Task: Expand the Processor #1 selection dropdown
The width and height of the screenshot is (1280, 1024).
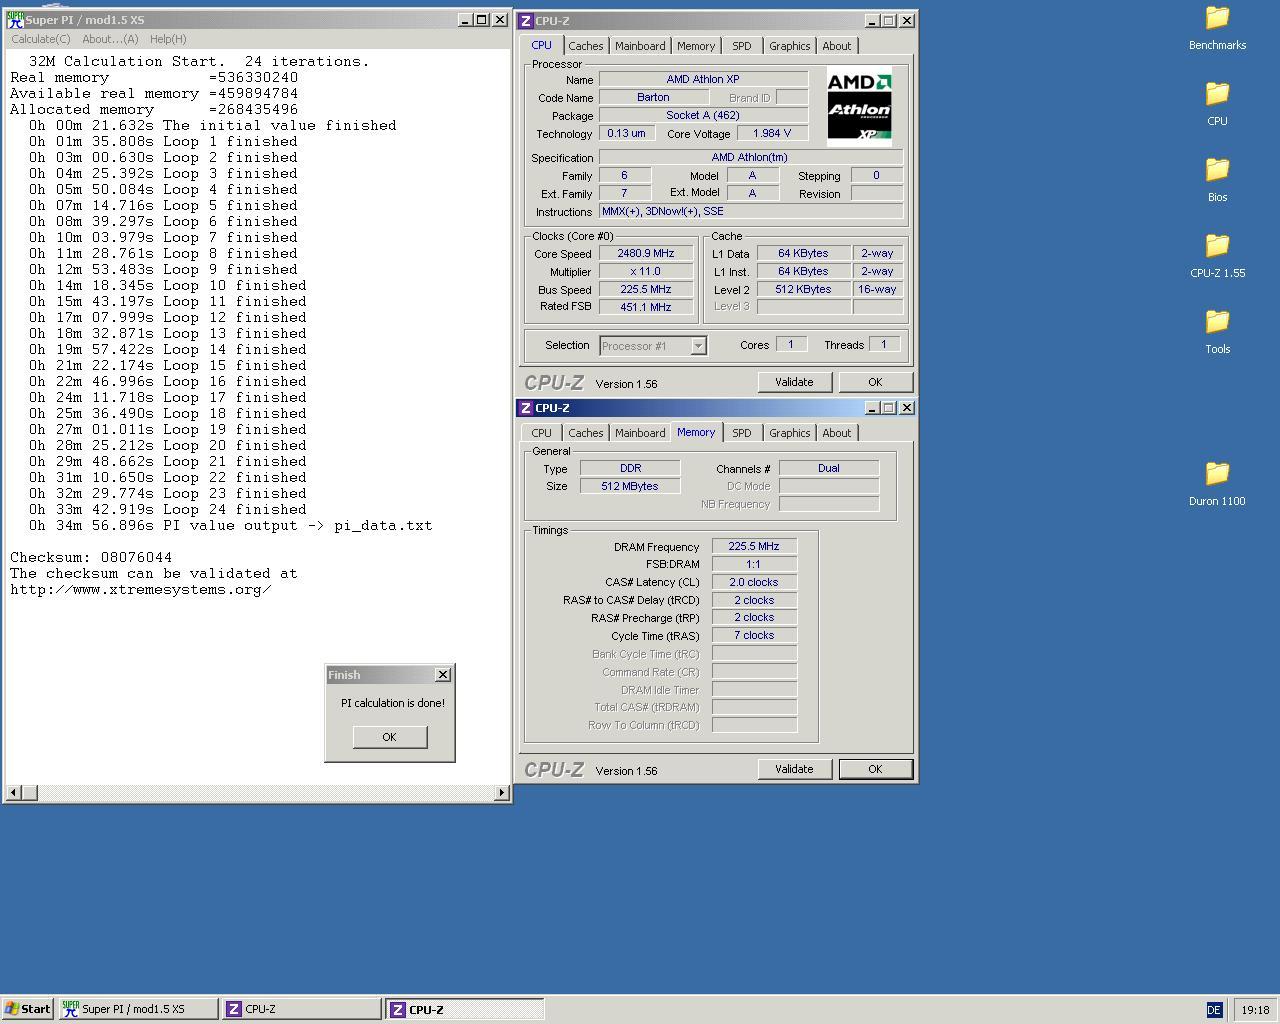Action: click(698, 346)
